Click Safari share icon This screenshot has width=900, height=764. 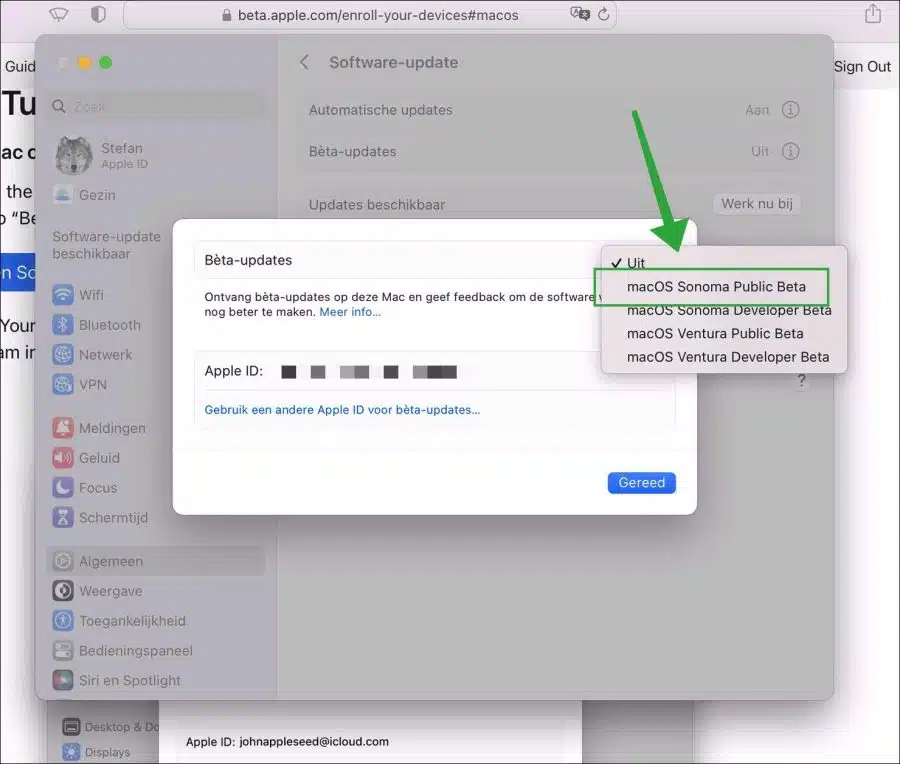coord(872,13)
